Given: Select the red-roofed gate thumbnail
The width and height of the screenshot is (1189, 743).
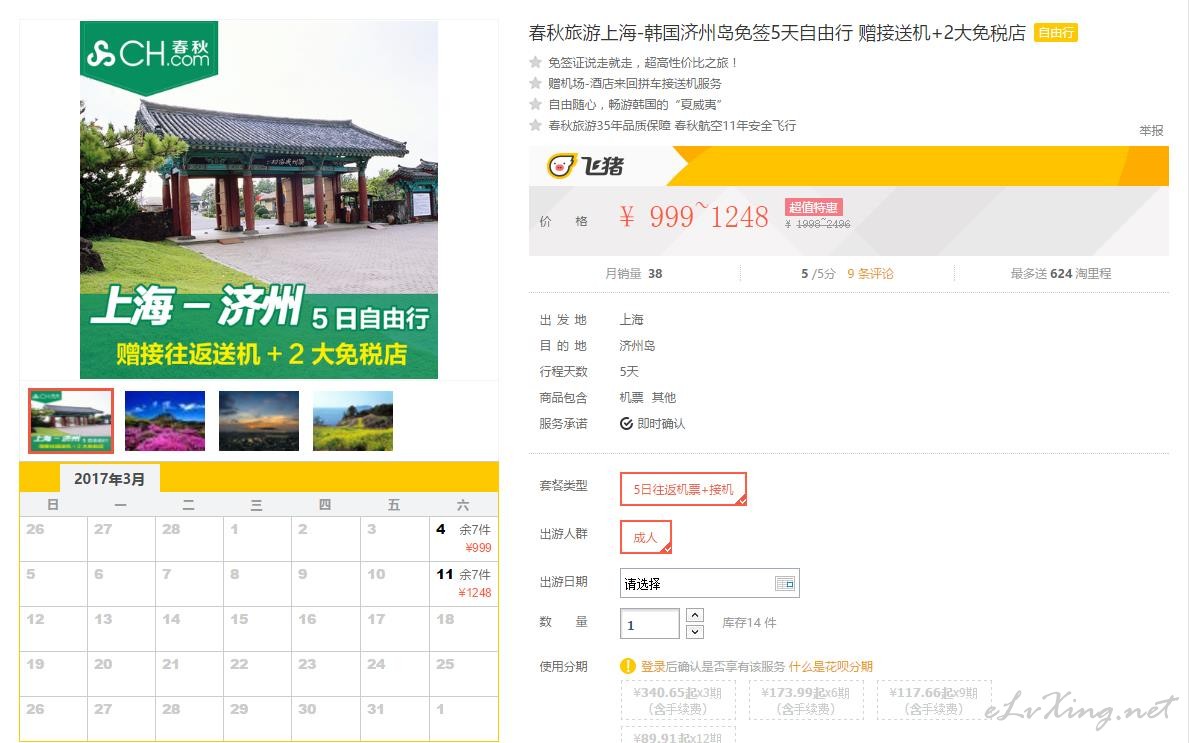Looking at the screenshot, I should pyautogui.click(x=71, y=421).
